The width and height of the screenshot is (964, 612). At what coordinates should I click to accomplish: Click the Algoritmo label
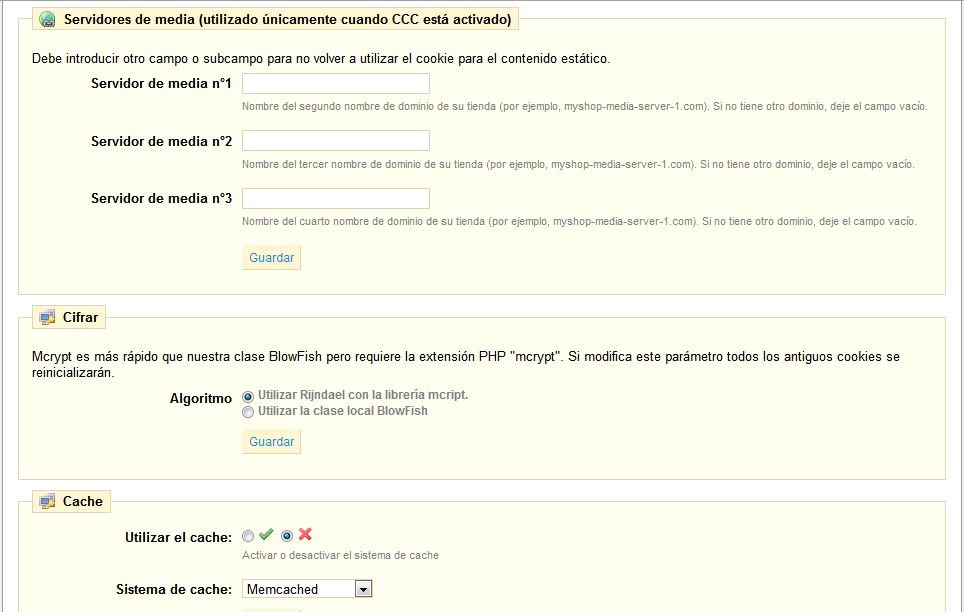tap(200, 399)
